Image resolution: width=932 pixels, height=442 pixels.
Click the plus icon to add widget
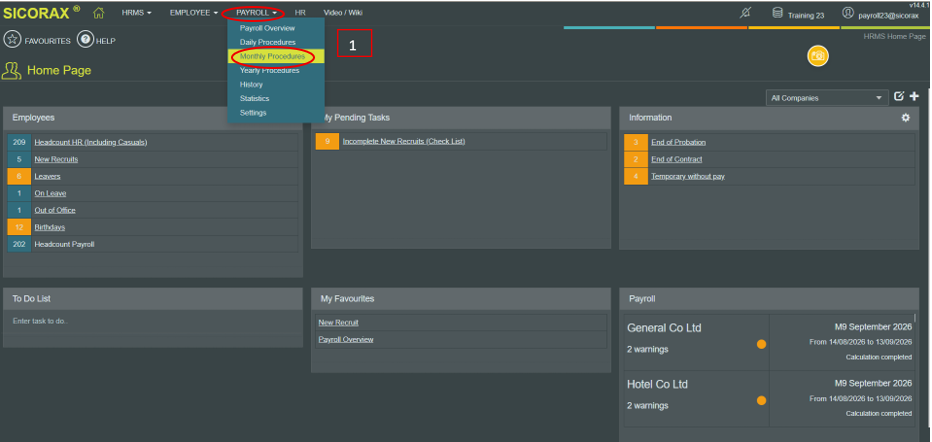tap(914, 96)
